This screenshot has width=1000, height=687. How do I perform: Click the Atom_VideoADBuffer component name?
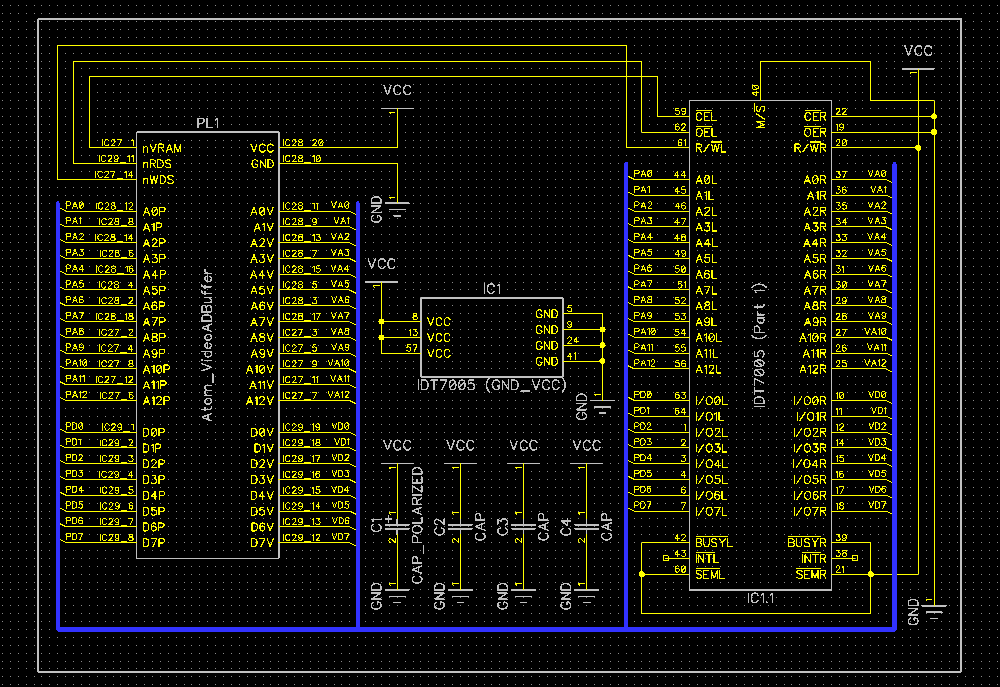(207, 345)
